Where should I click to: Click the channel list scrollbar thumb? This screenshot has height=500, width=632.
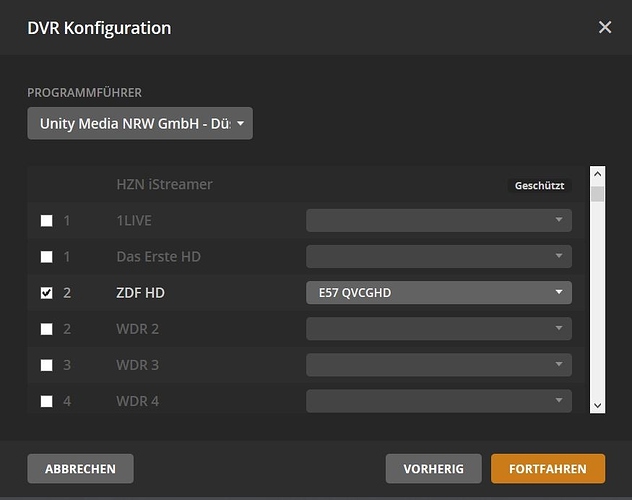click(x=597, y=194)
